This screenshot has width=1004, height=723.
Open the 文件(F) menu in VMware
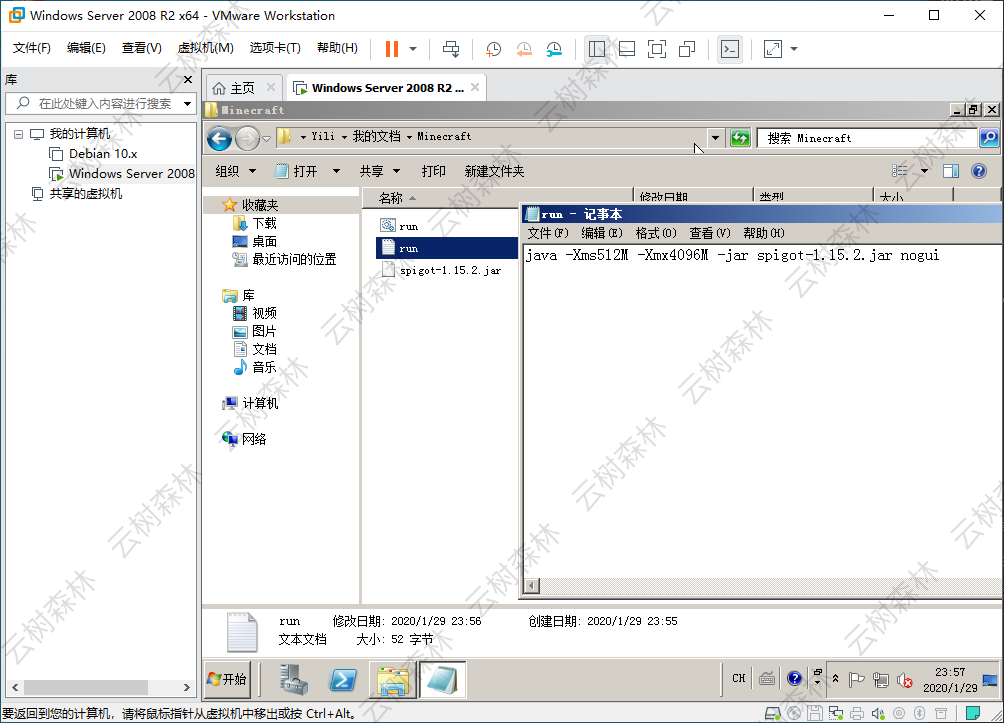coord(31,48)
